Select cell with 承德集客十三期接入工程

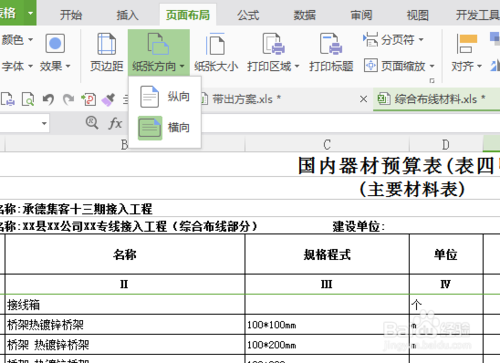88,209
